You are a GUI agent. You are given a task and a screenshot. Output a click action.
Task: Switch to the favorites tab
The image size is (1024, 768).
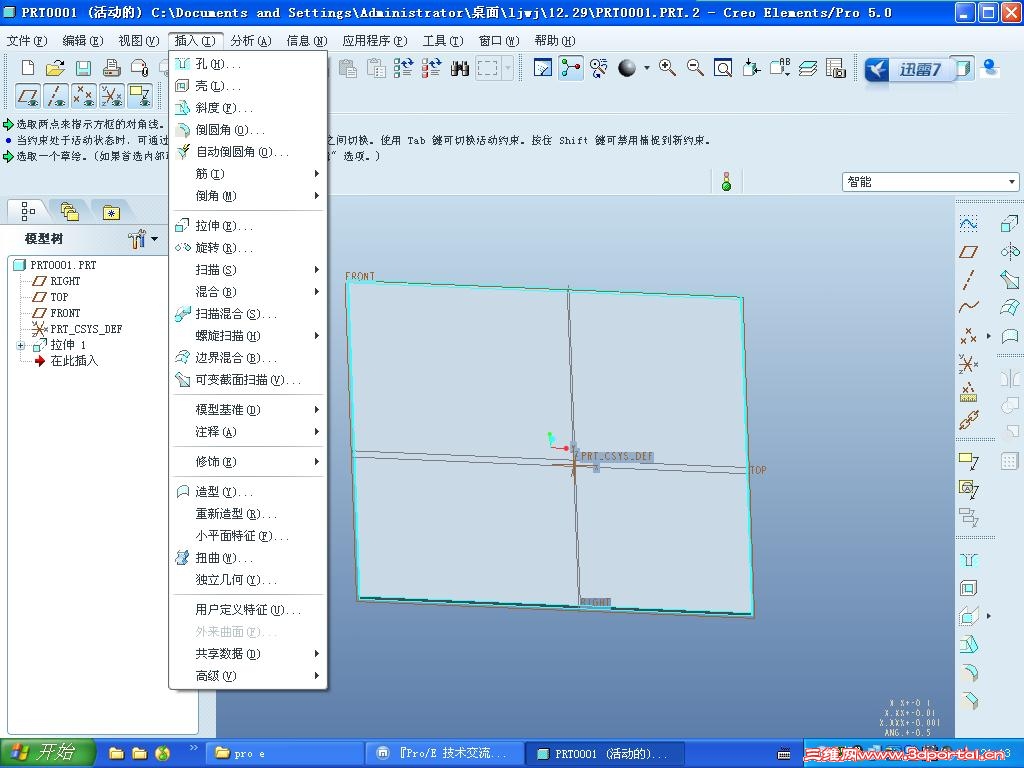111,212
